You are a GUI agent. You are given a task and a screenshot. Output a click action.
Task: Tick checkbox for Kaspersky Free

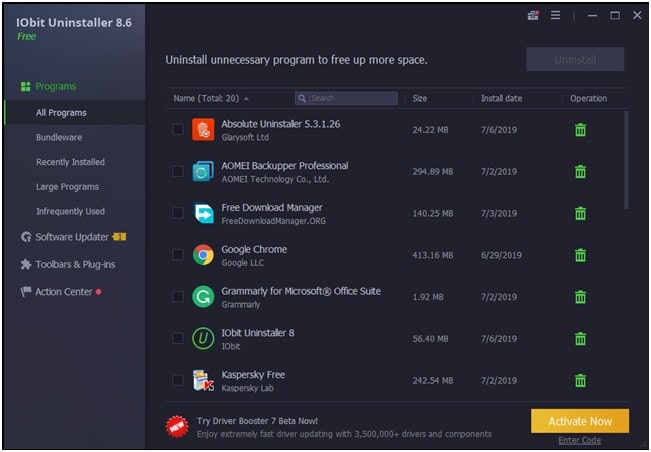pos(178,380)
